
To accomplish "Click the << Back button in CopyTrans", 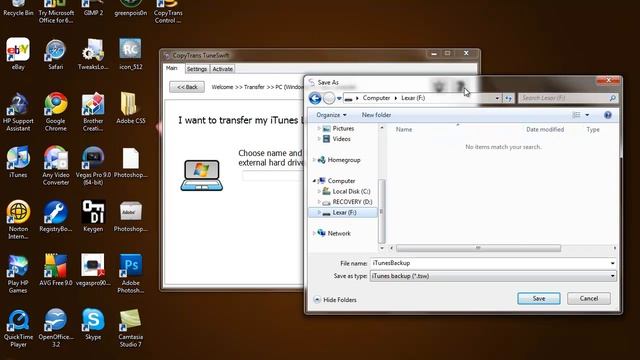I will 187,87.
